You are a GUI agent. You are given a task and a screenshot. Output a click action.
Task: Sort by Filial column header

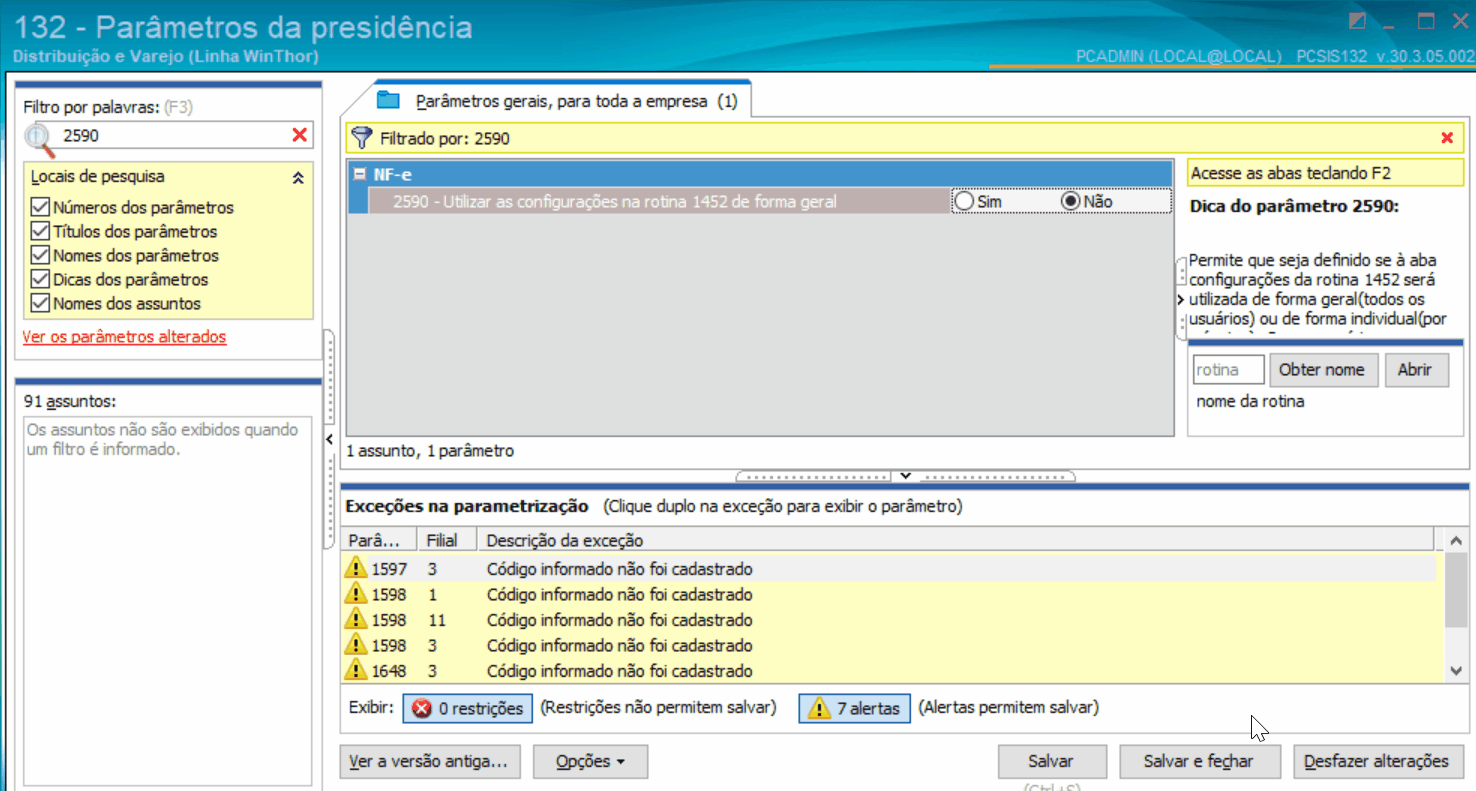click(446, 540)
